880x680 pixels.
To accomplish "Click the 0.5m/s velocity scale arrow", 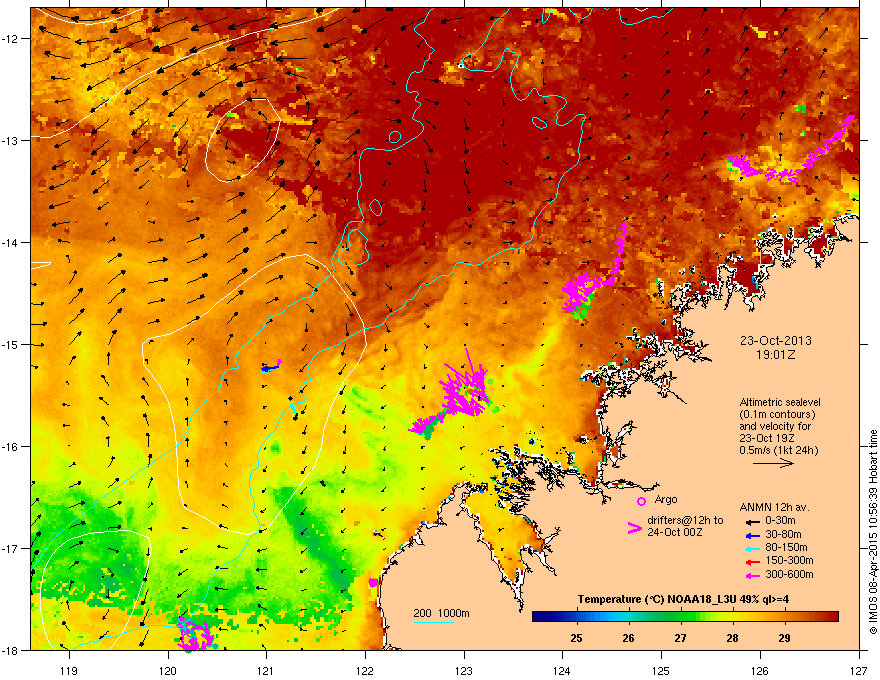I will (x=773, y=463).
